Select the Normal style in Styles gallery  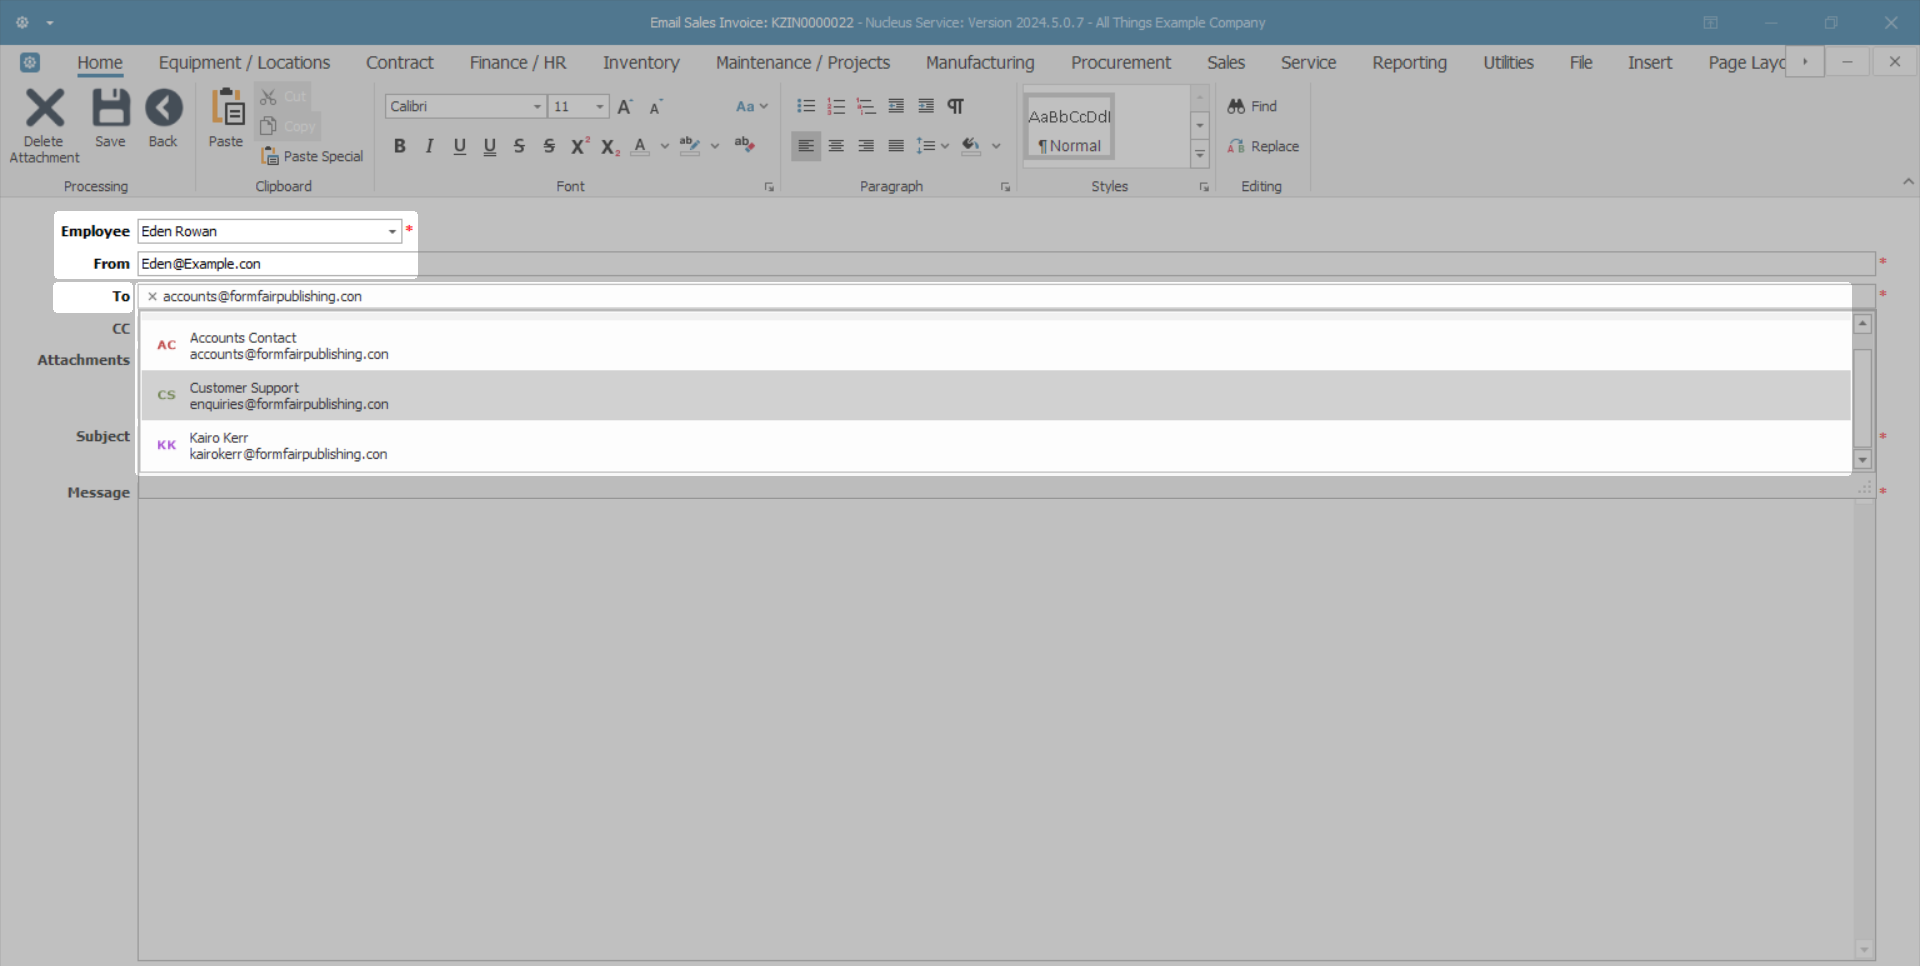(x=1070, y=128)
